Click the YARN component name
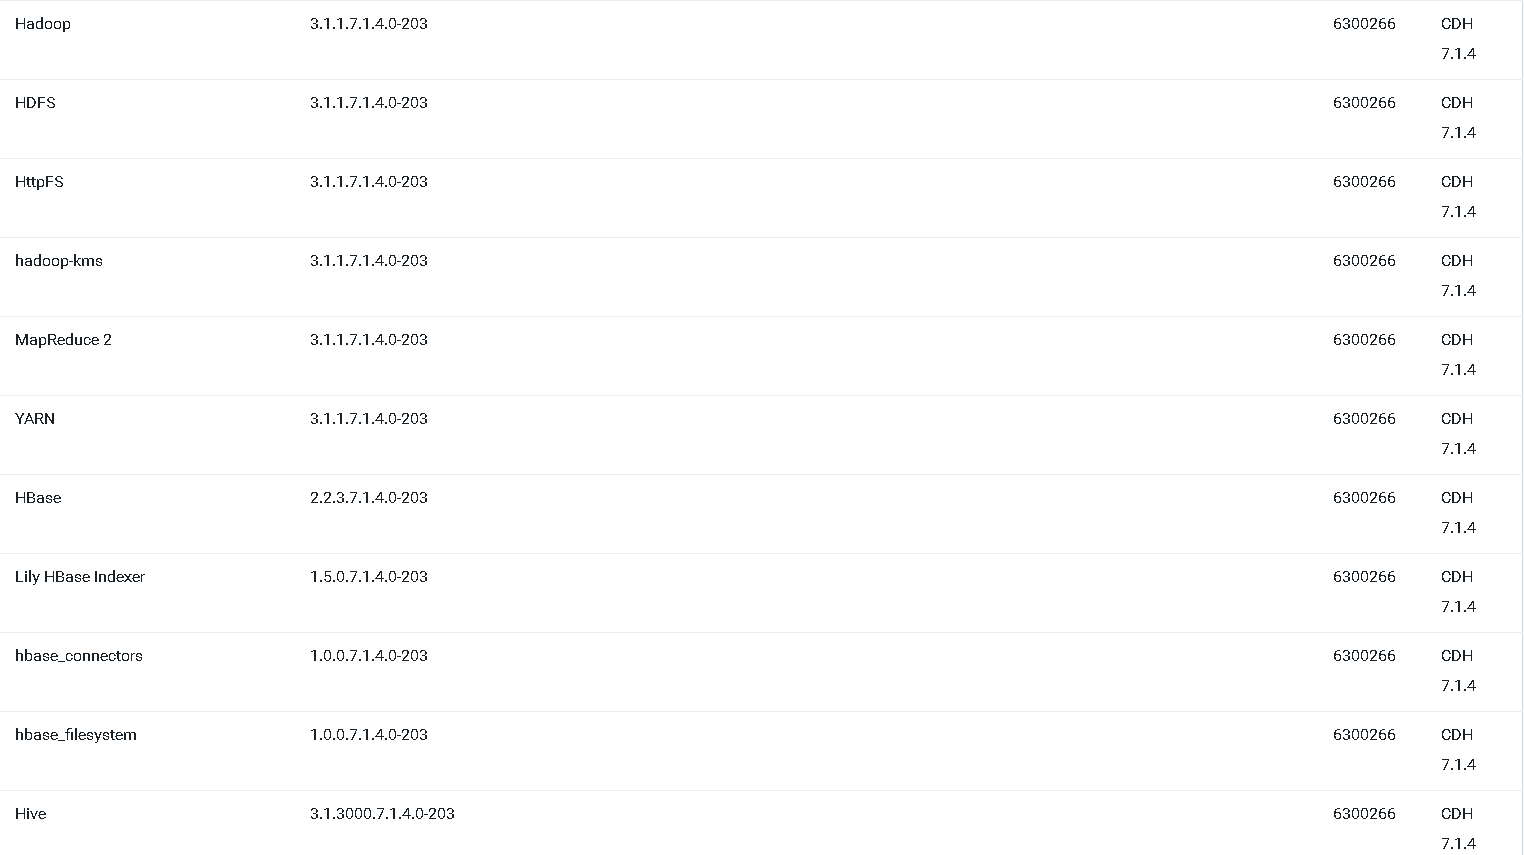The height and width of the screenshot is (855, 1524). tap(35, 419)
